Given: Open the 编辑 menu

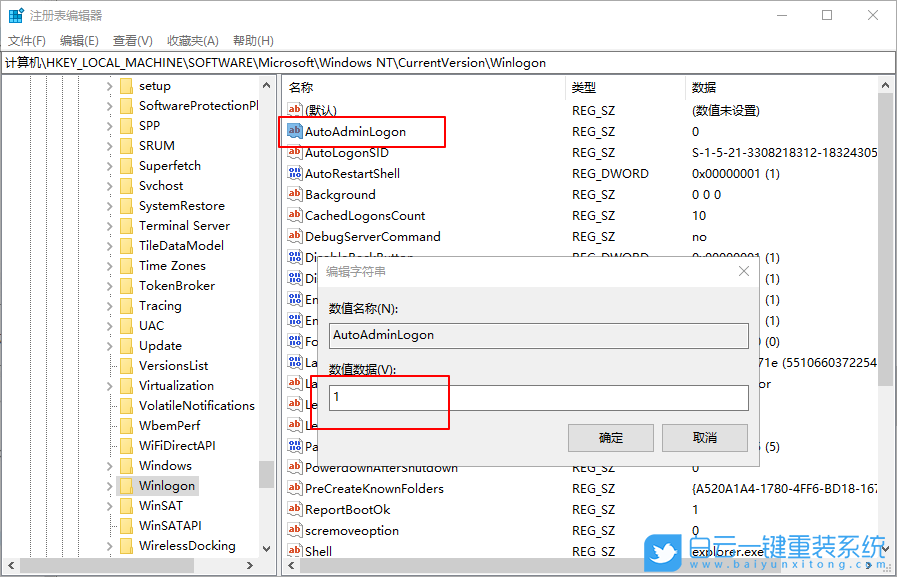Looking at the screenshot, I should (78, 40).
